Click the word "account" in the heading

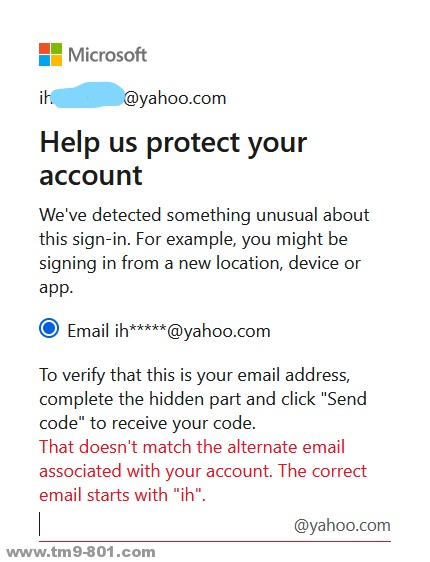[x=91, y=175]
